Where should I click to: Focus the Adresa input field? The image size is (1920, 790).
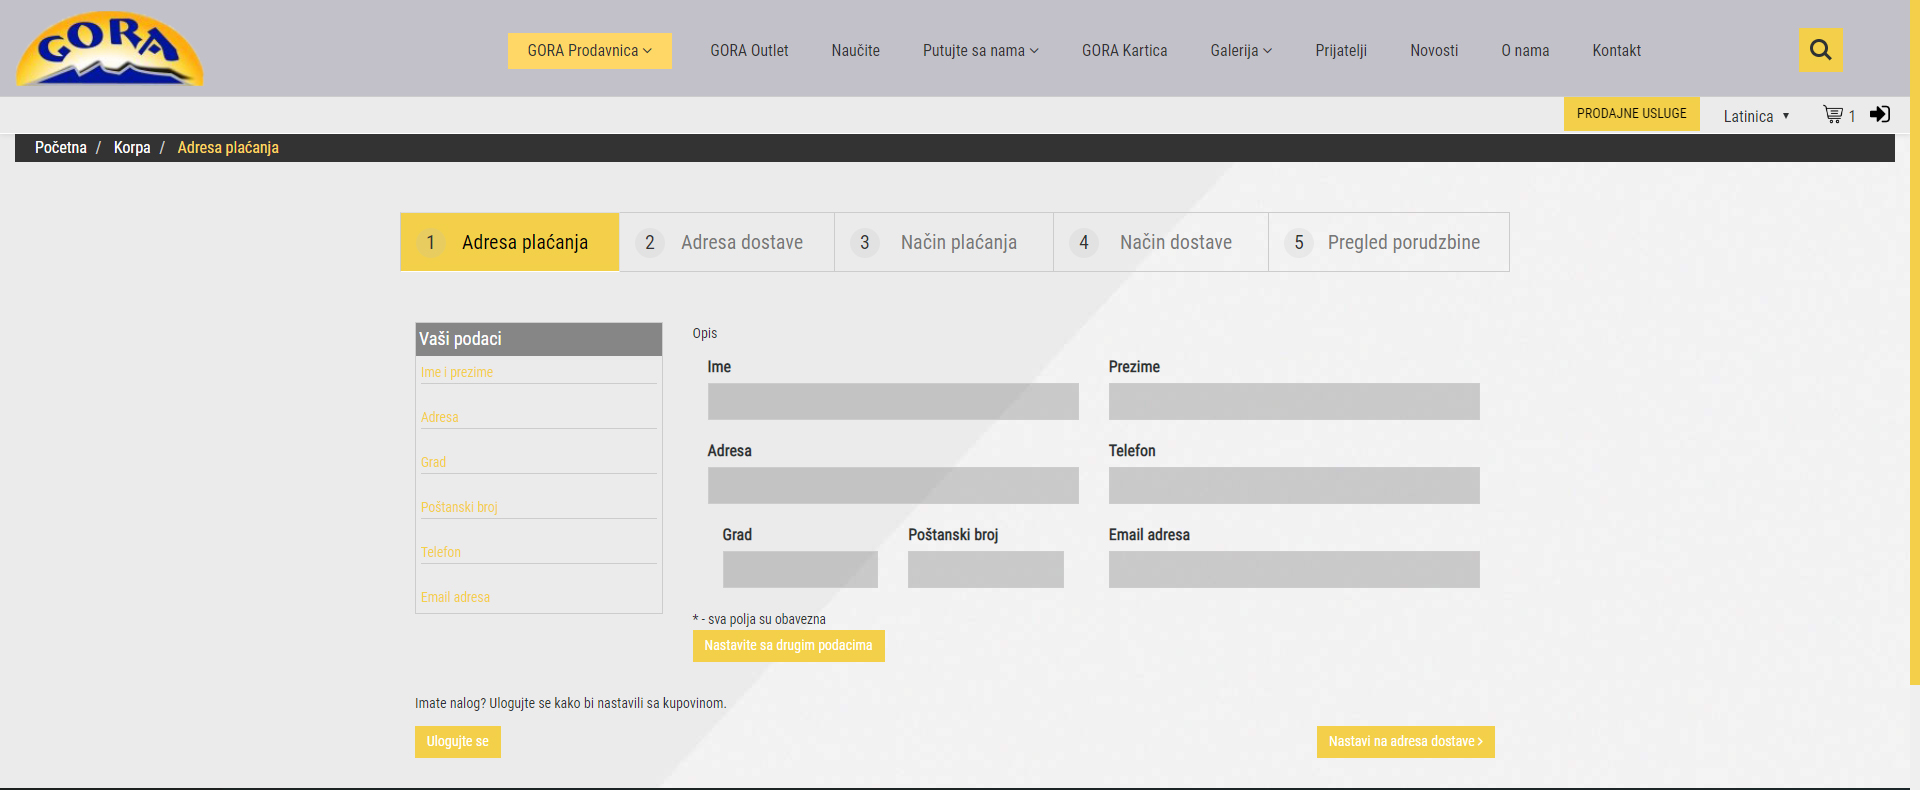click(893, 485)
